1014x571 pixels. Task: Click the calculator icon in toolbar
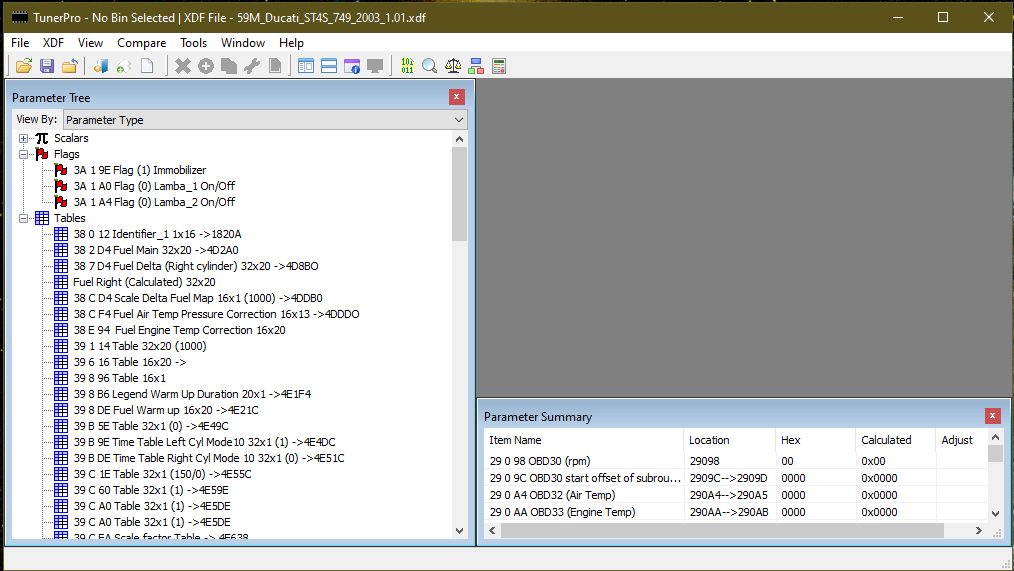click(499, 66)
